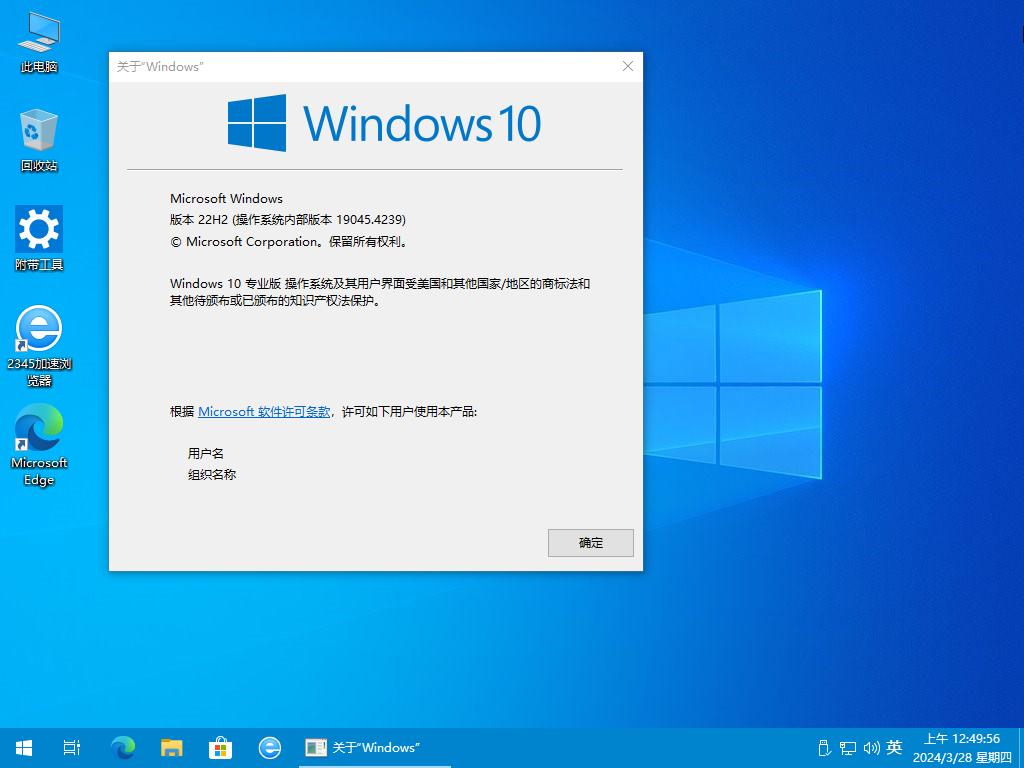Click the 组织名称 label
The height and width of the screenshot is (768, 1024).
pyautogui.click(x=212, y=475)
